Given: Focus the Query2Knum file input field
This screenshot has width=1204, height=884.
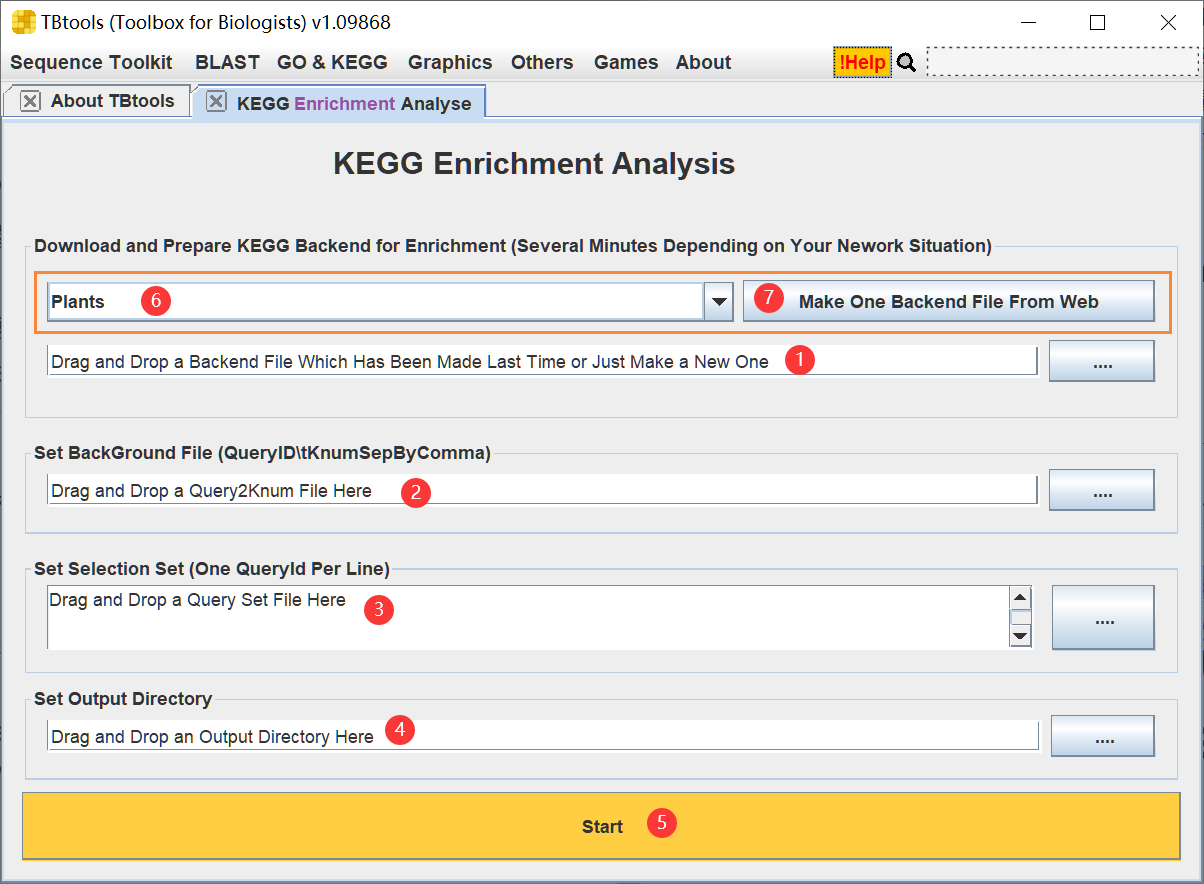Looking at the screenshot, I should (542, 491).
